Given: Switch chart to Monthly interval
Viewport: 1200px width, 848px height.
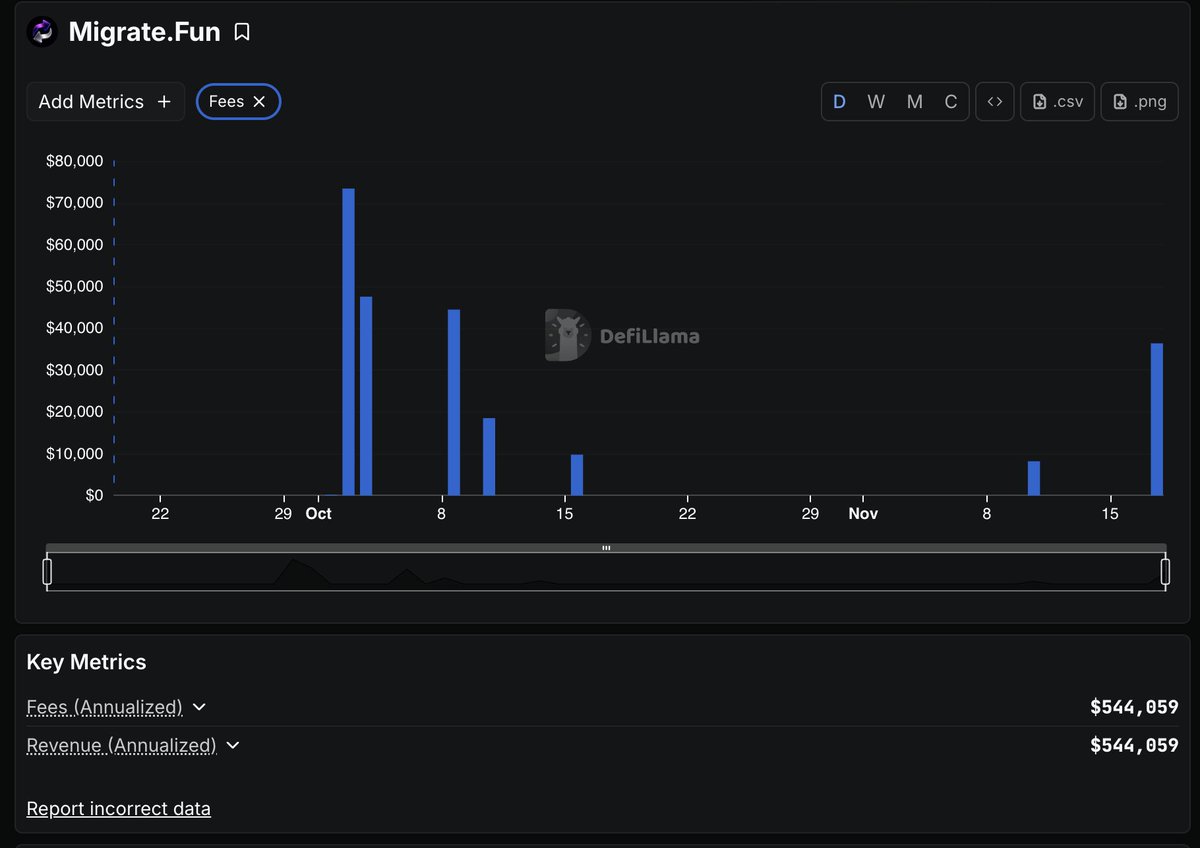Looking at the screenshot, I should coord(914,101).
